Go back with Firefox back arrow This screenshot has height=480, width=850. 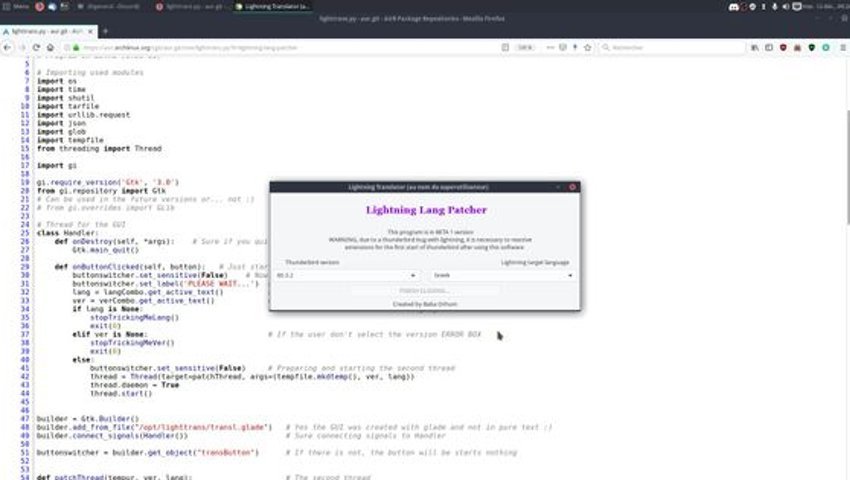coord(7,48)
